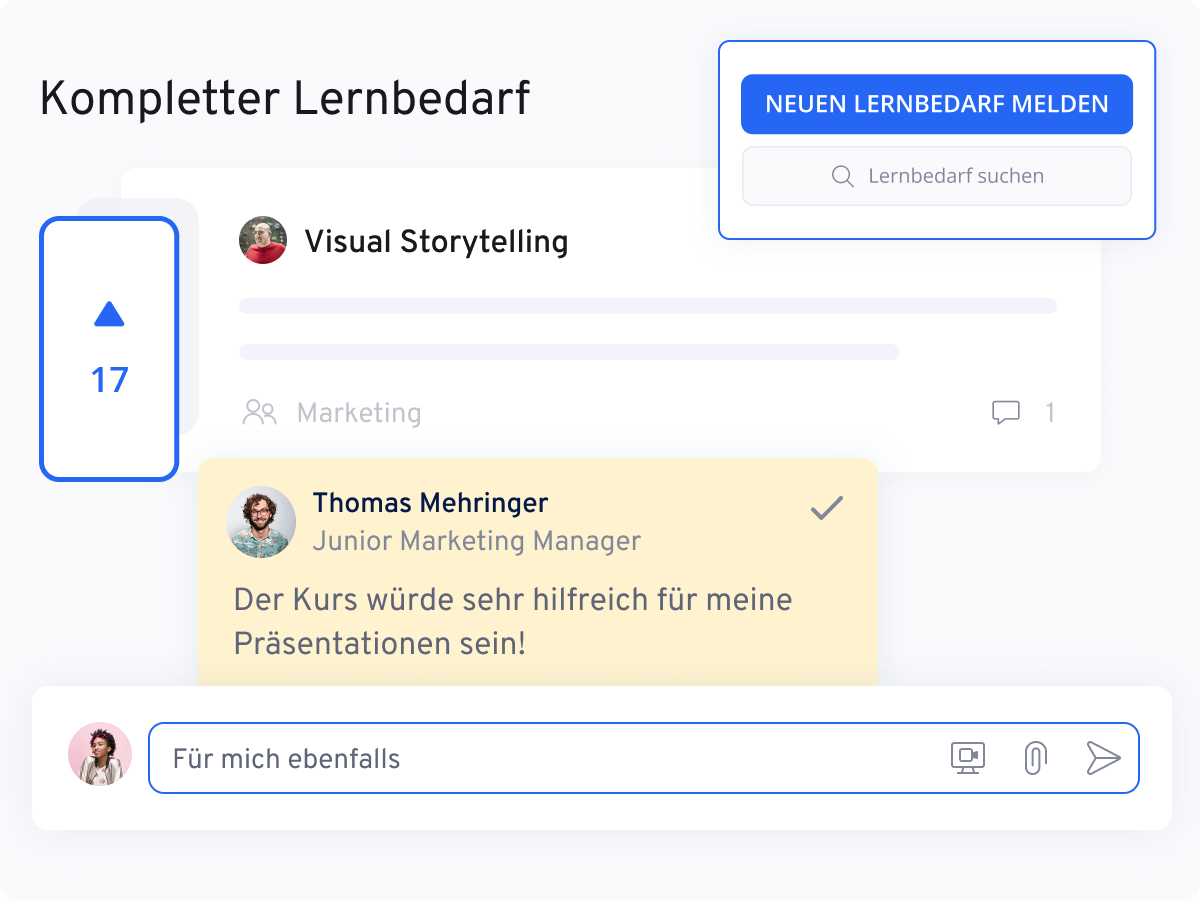1200x900 pixels.
Task: Attach a file using the paperclip icon
Action: pyautogui.click(x=1034, y=758)
